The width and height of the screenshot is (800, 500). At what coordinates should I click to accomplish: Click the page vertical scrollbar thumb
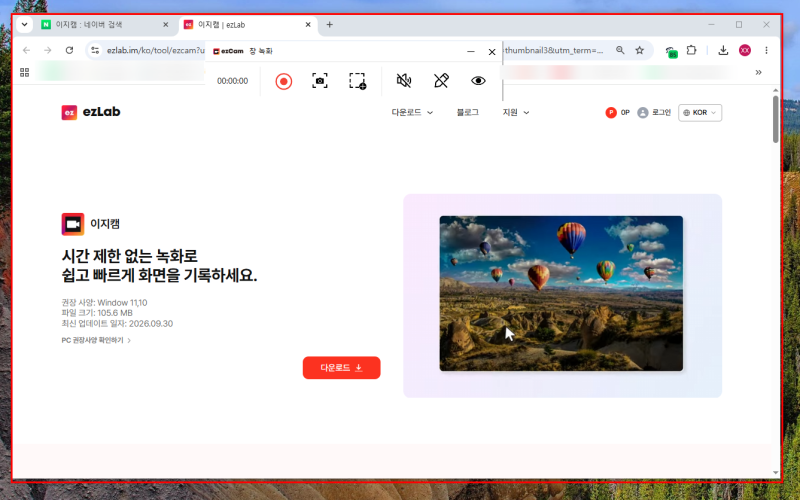[x=776, y=118]
